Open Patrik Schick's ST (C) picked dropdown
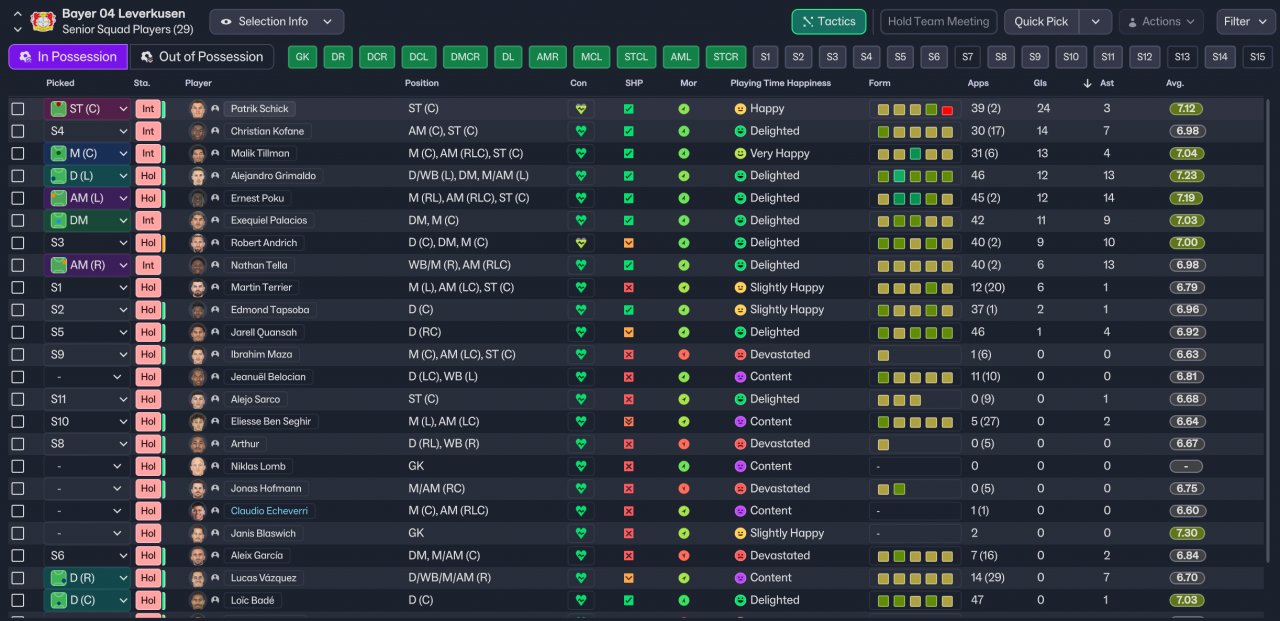The height and width of the screenshot is (621, 1280). click(88, 108)
